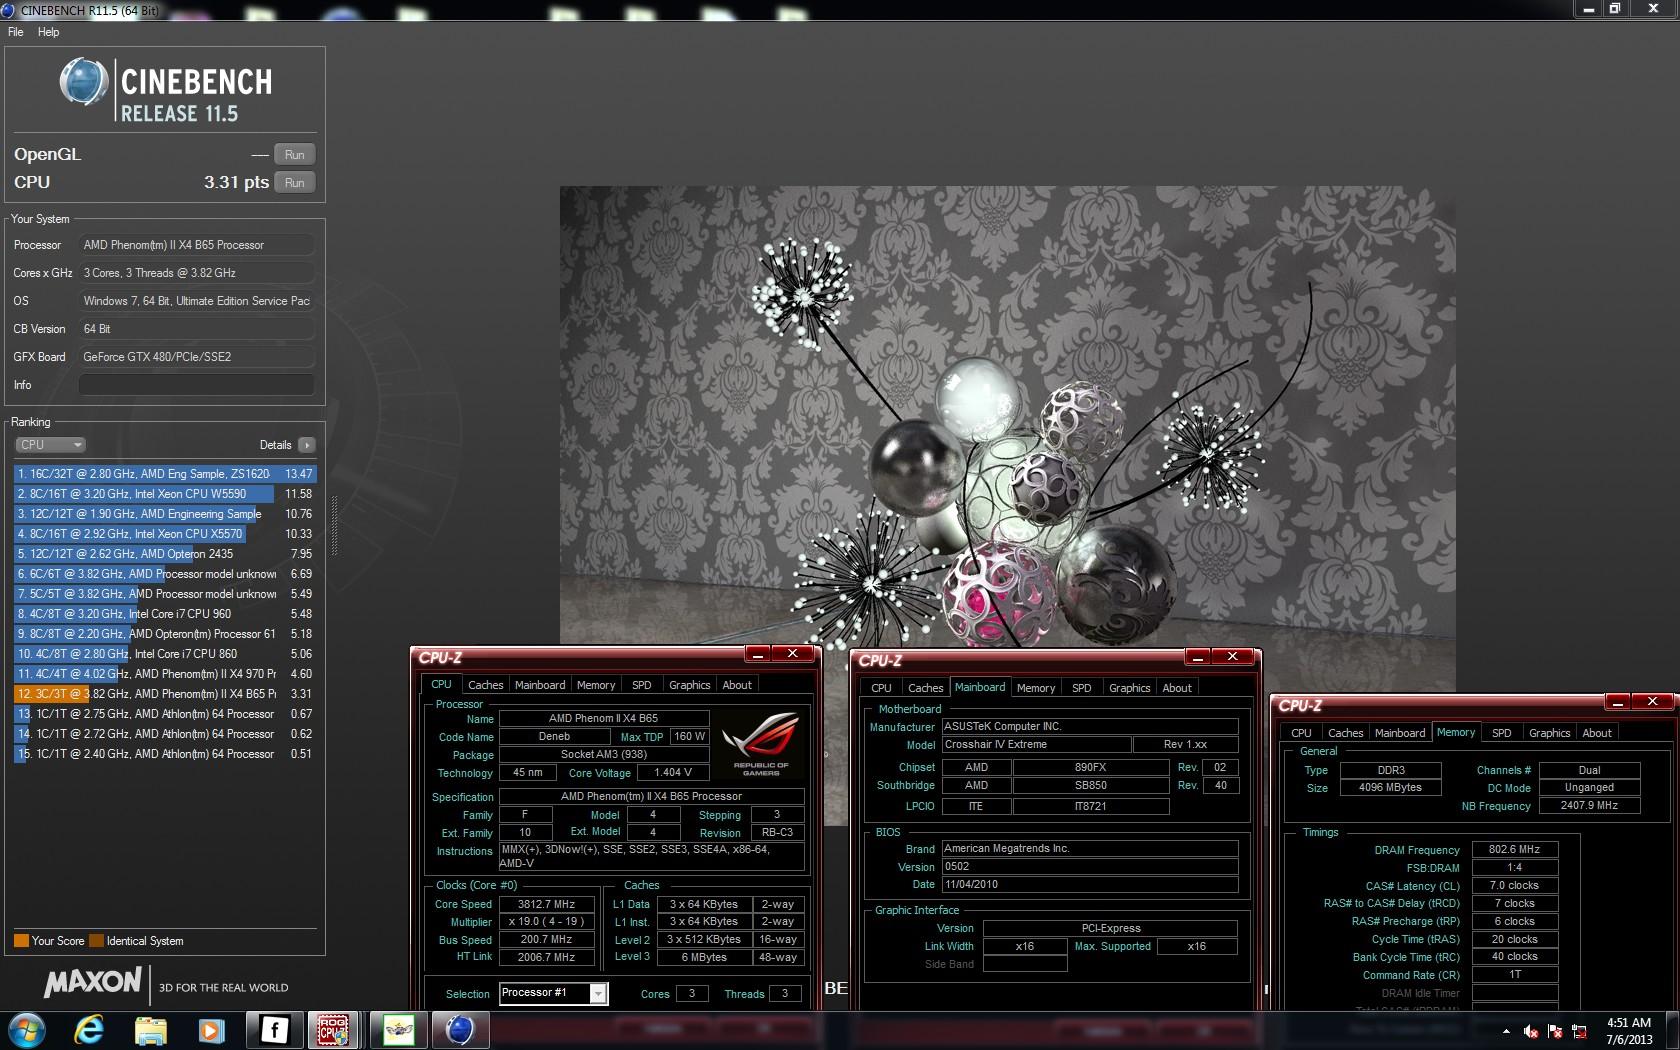Open the Windows Start menu orb
The height and width of the screenshot is (1050, 1680).
27,1029
